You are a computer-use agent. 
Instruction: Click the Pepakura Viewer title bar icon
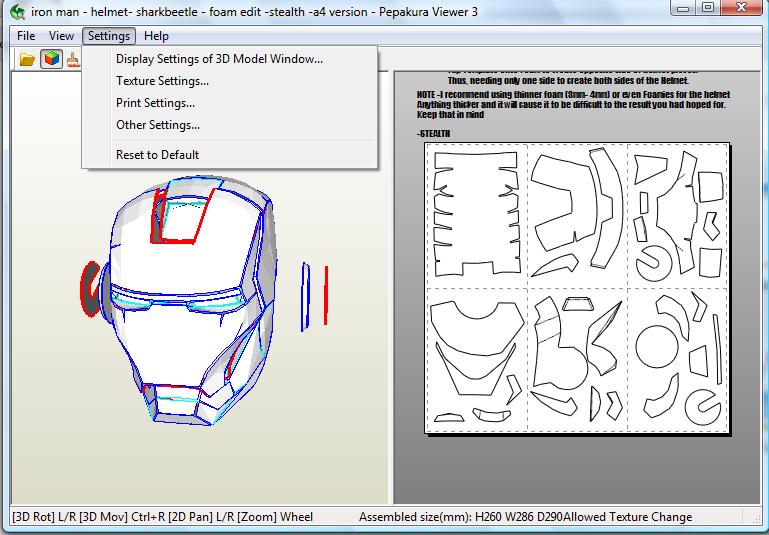coord(17,11)
